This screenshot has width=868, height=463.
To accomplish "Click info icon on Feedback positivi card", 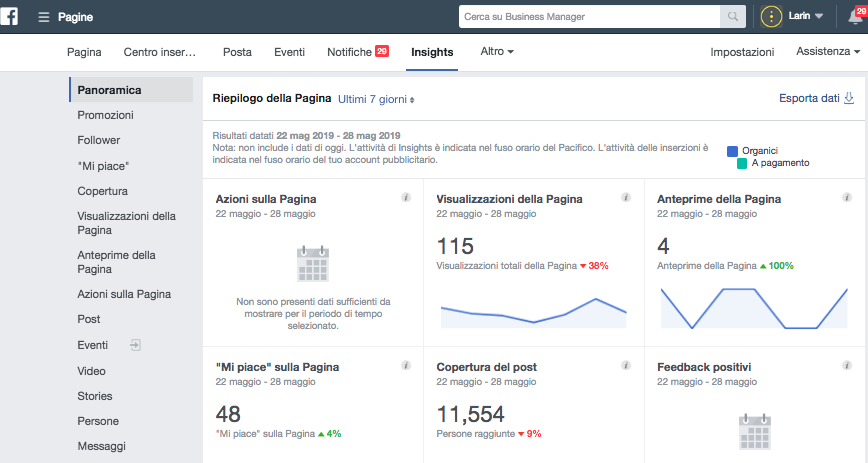I will [846, 365].
